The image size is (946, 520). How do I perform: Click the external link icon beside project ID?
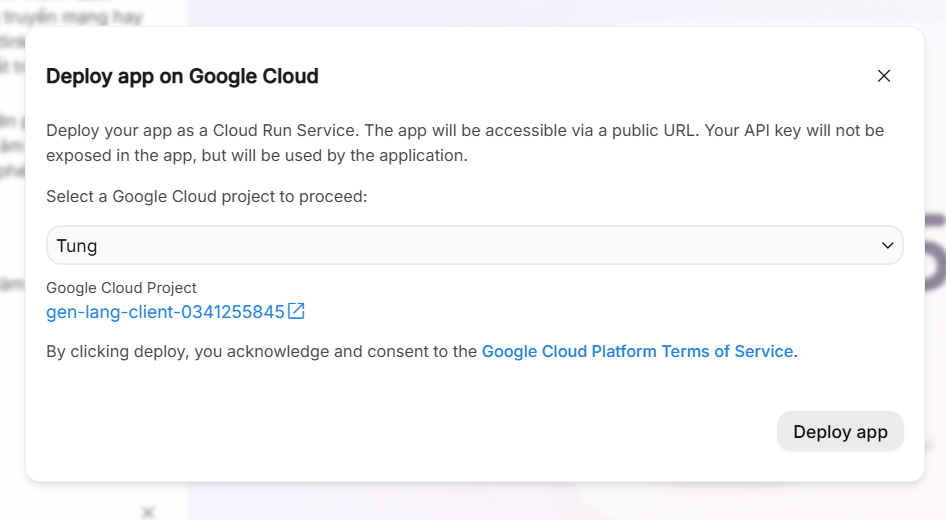[296, 311]
